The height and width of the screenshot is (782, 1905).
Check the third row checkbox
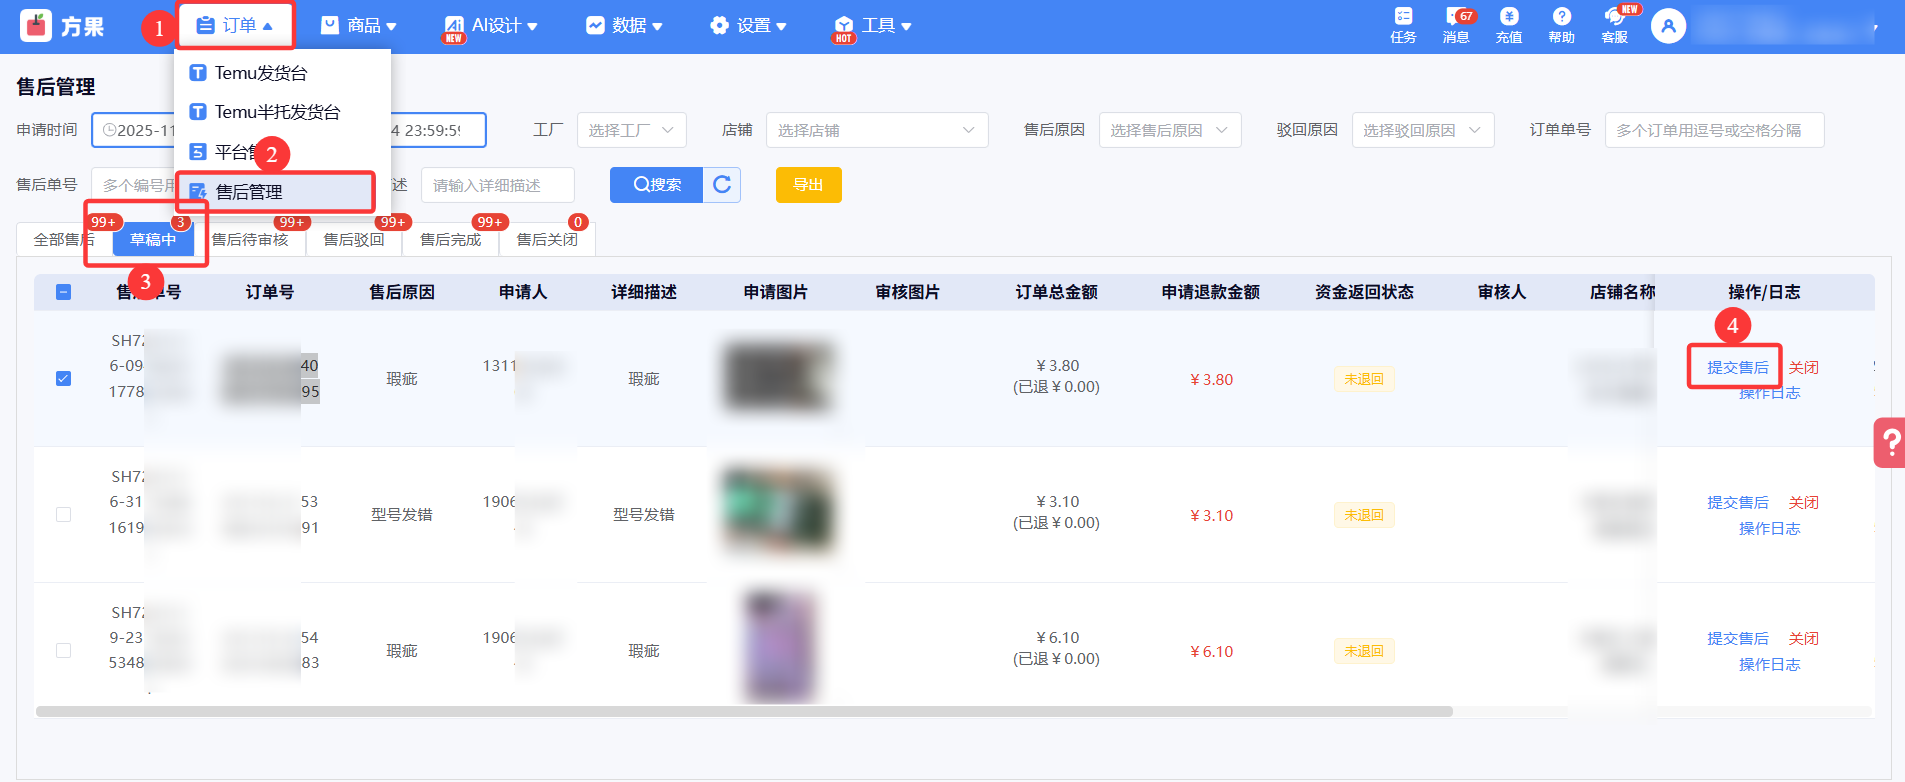tap(63, 651)
